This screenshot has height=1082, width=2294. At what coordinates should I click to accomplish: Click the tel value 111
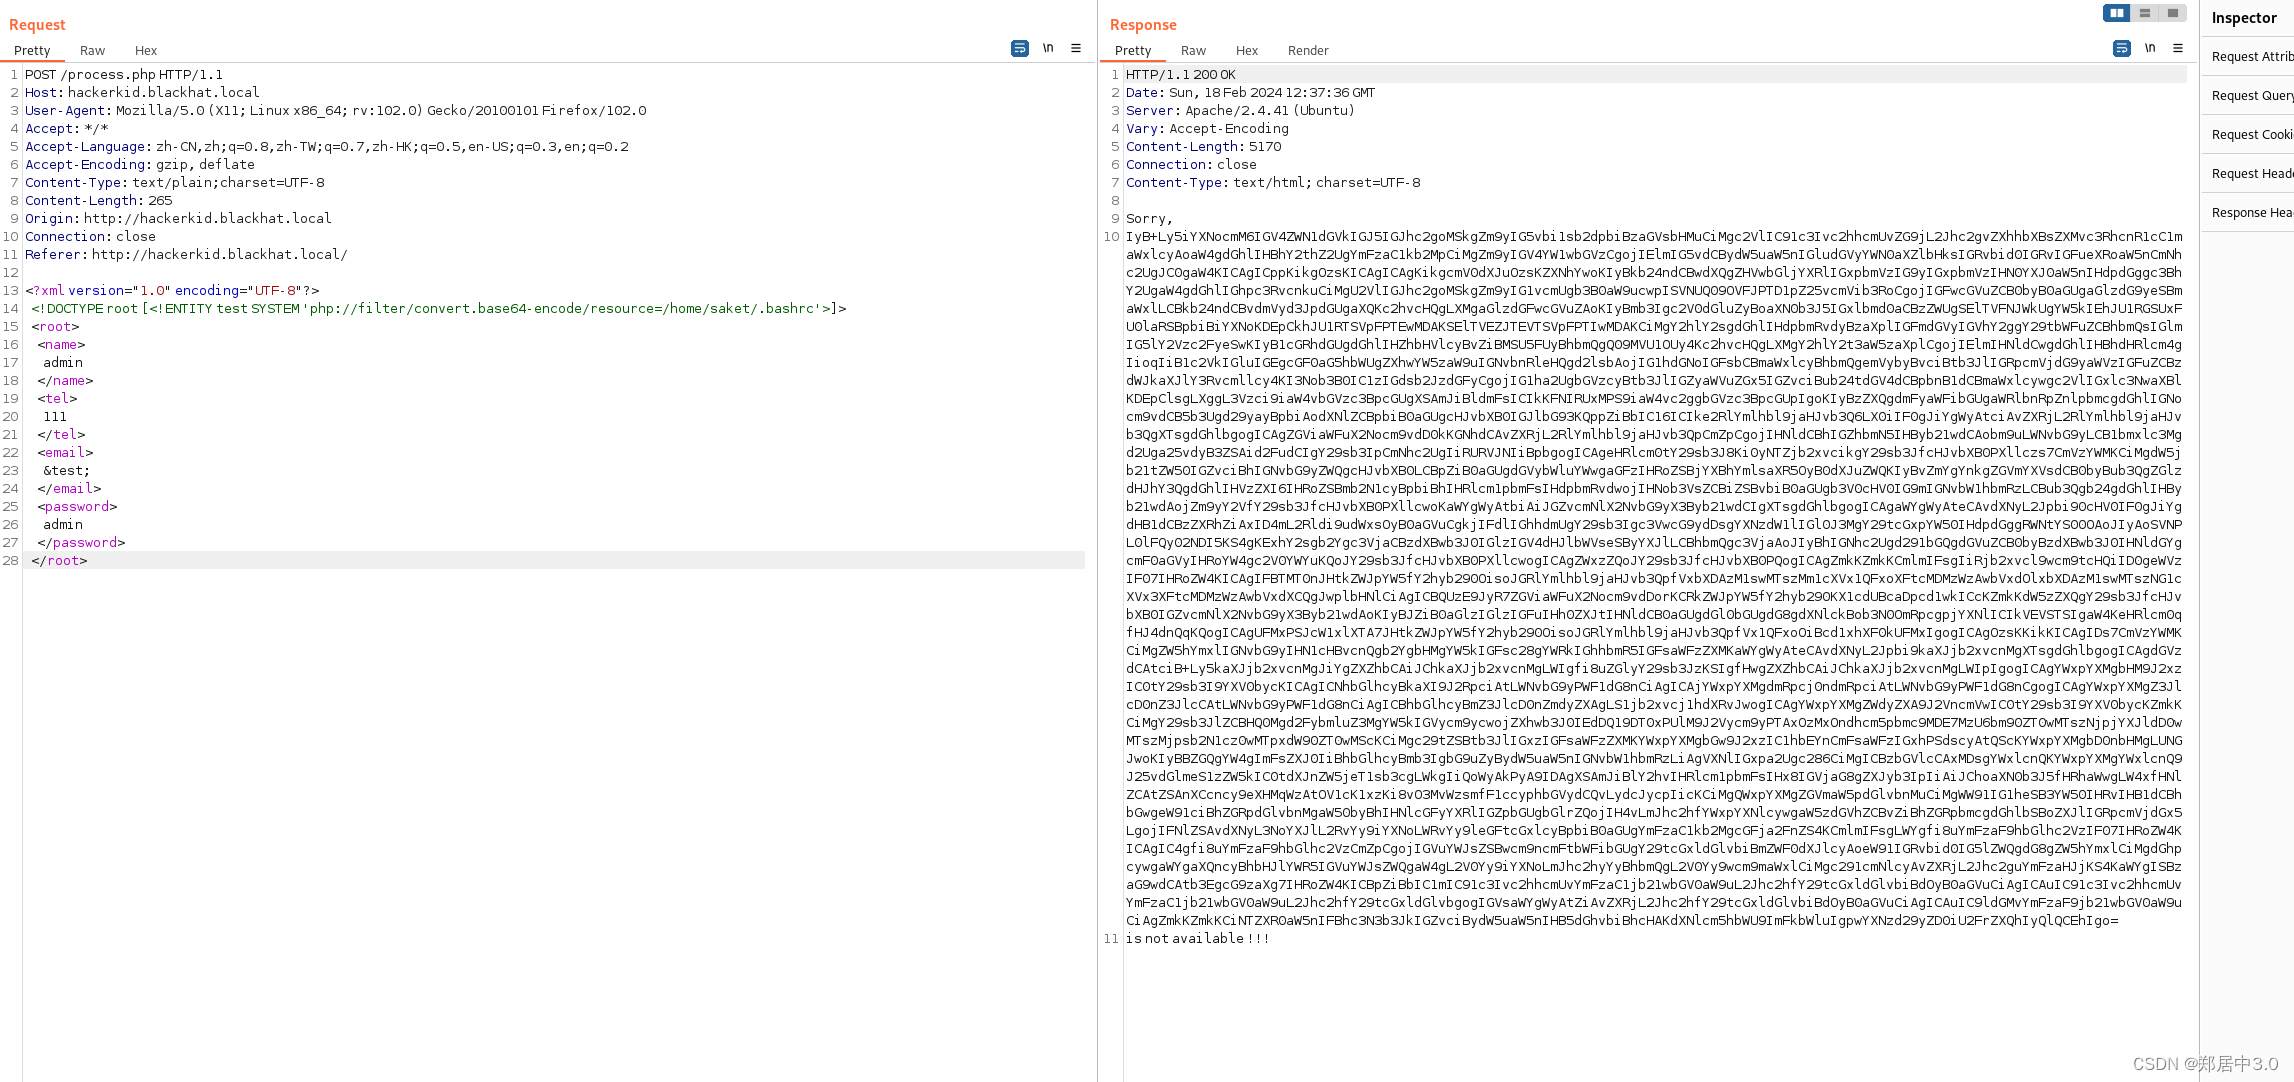point(54,416)
